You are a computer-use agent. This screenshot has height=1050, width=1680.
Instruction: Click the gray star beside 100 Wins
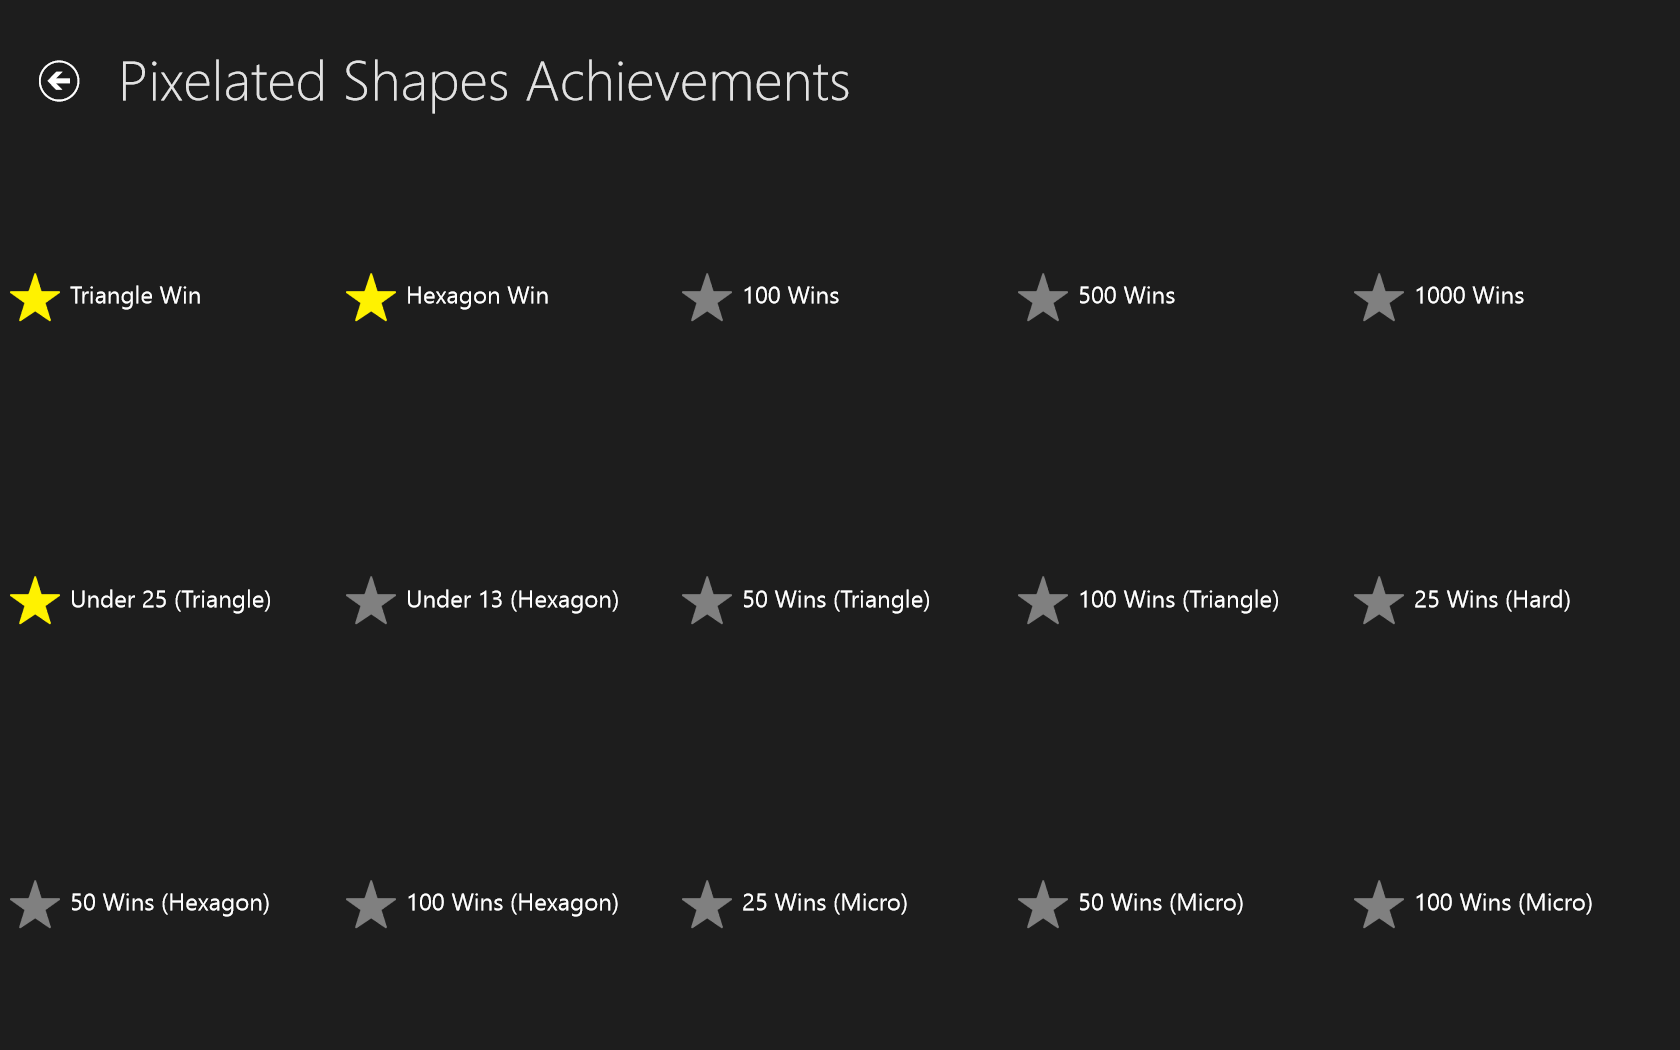[x=707, y=298]
